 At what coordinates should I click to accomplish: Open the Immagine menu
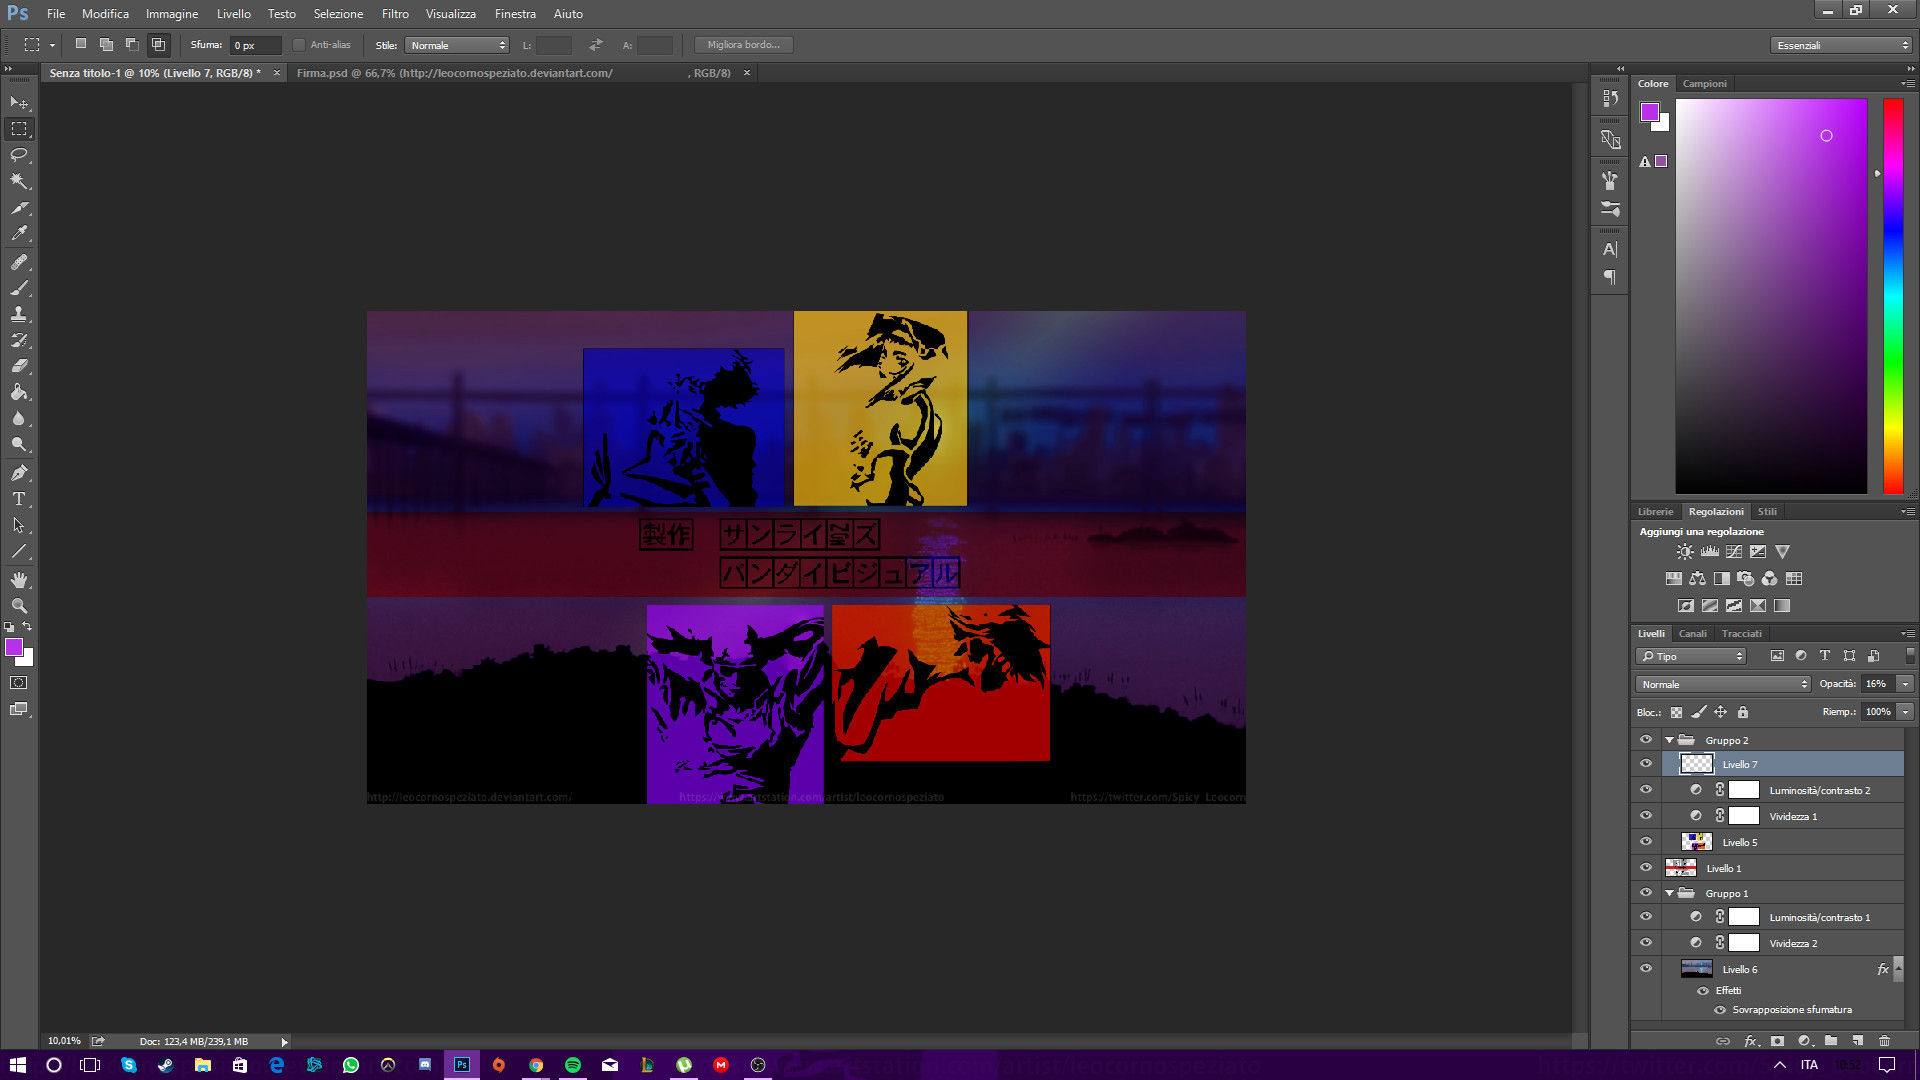click(172, 14)
